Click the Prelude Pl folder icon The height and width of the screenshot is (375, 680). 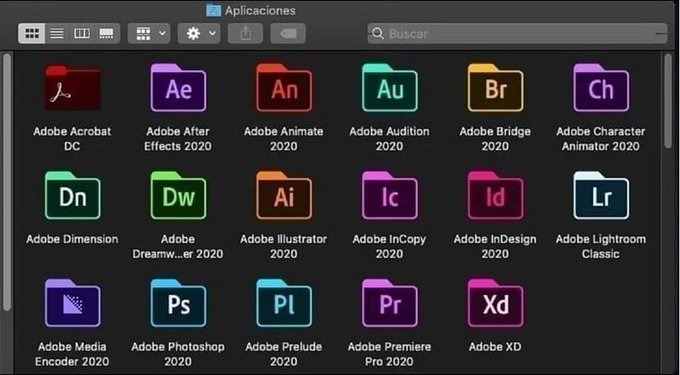[x=284, y=303]
